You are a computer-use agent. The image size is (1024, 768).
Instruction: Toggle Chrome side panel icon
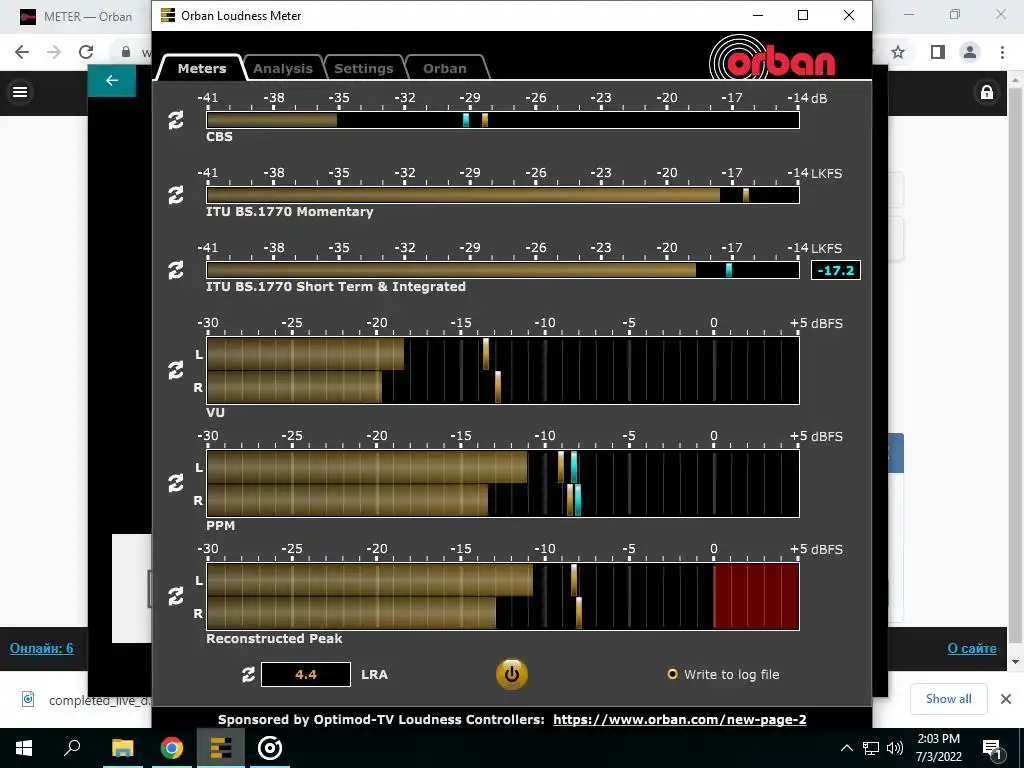coord(938,52)
